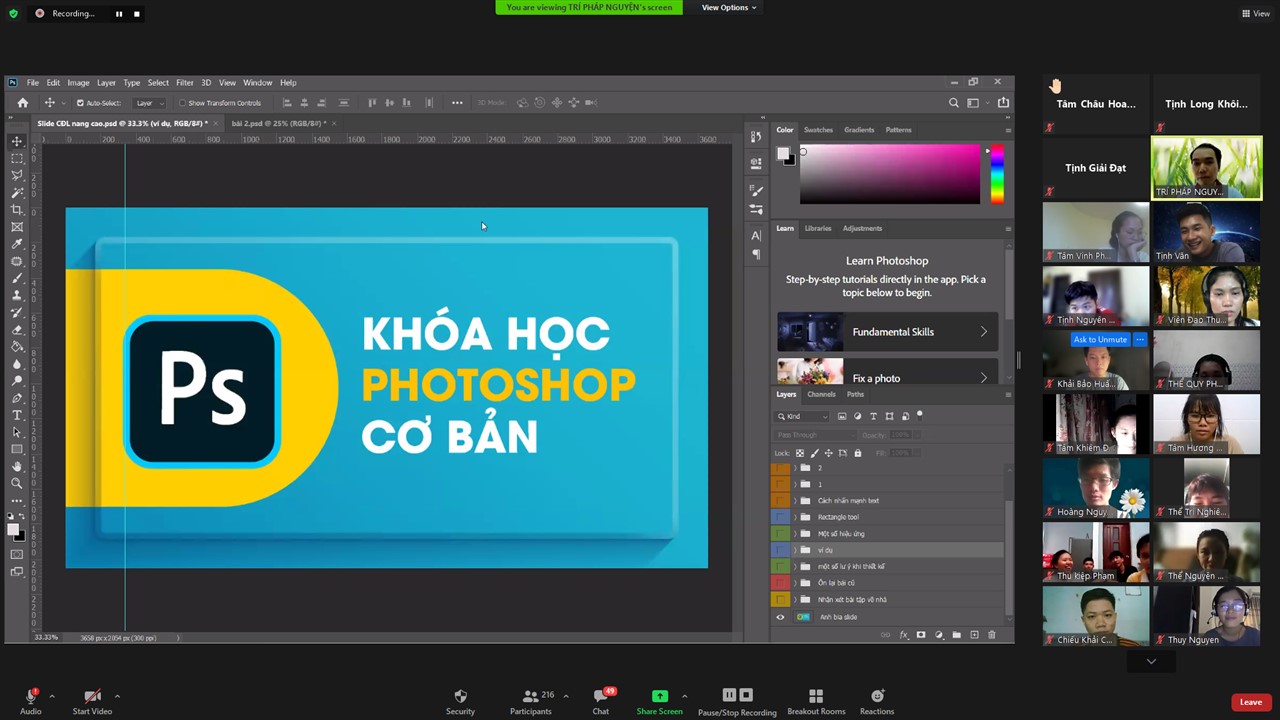The image size is (1280, 720).
Task: Delete layer with trash icon
Action: 992,635
